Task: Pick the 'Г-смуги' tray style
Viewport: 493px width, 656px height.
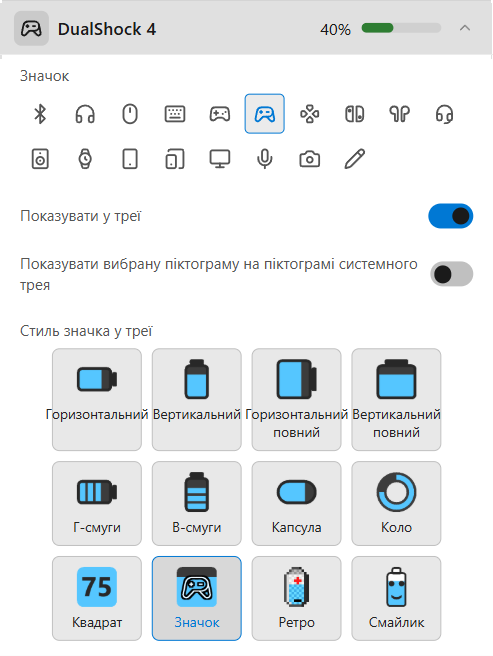Action: [x=97, y=503]
